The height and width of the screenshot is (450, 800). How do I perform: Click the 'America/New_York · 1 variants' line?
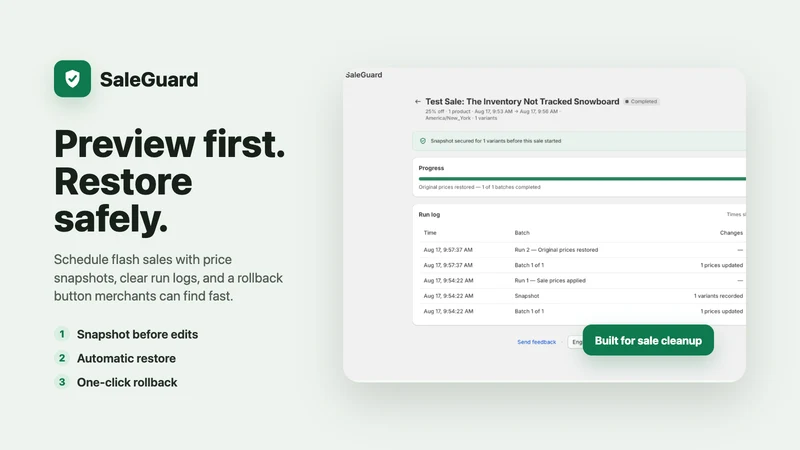pyautogui.click(x=461, y=118)
